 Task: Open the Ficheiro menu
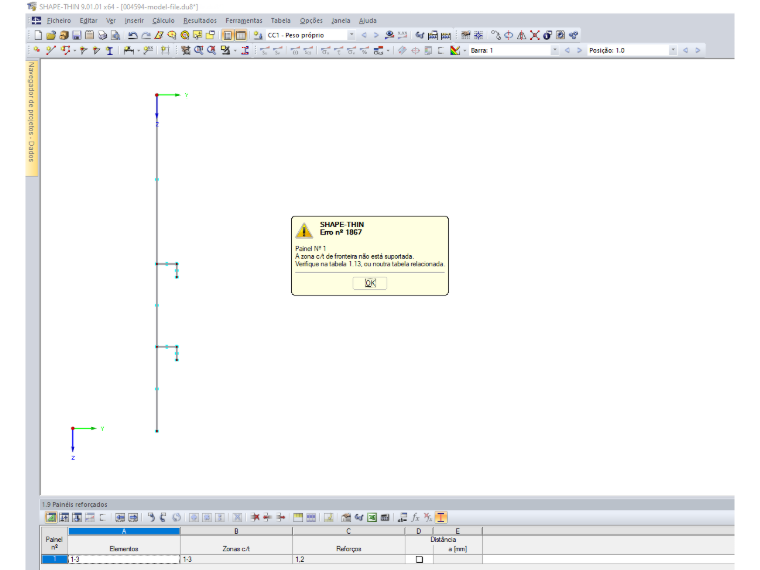click(59, 20)
